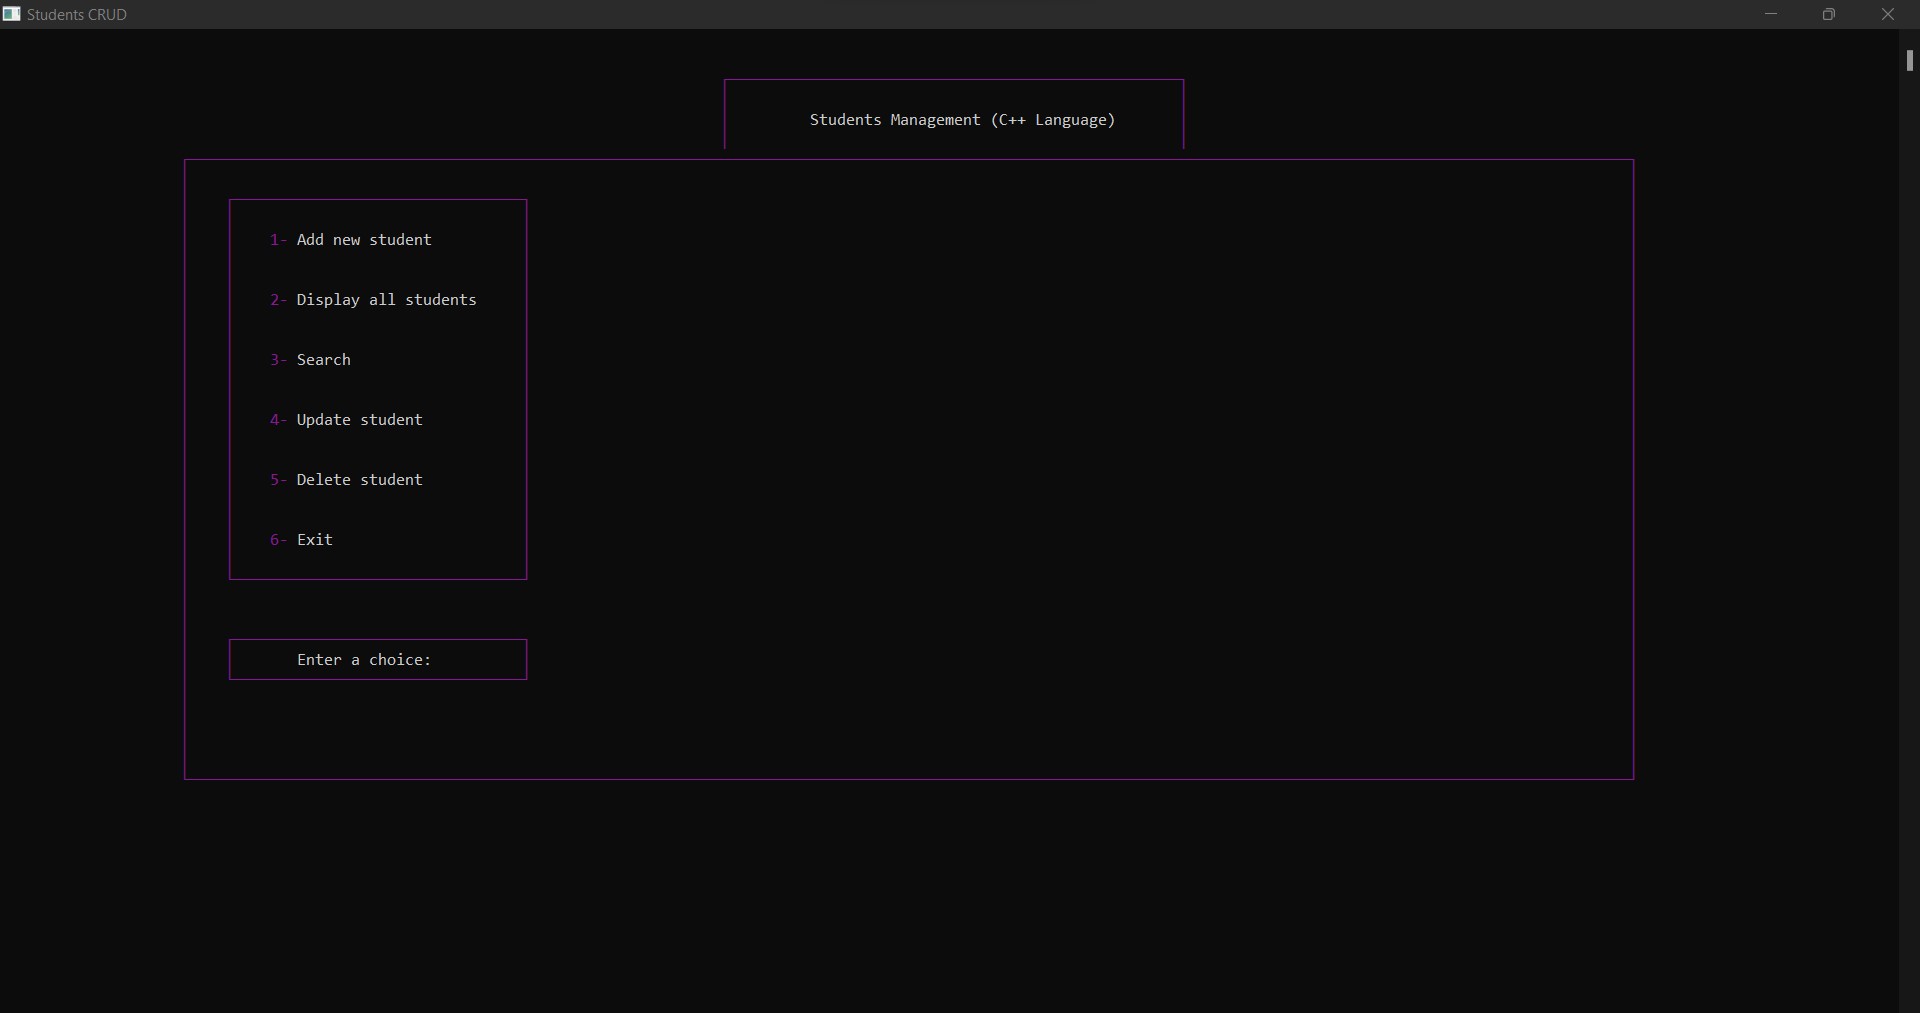Click the vertical scrollbar thumb on the right
1920x1013 pixels.
click(x=1909, y=61)
